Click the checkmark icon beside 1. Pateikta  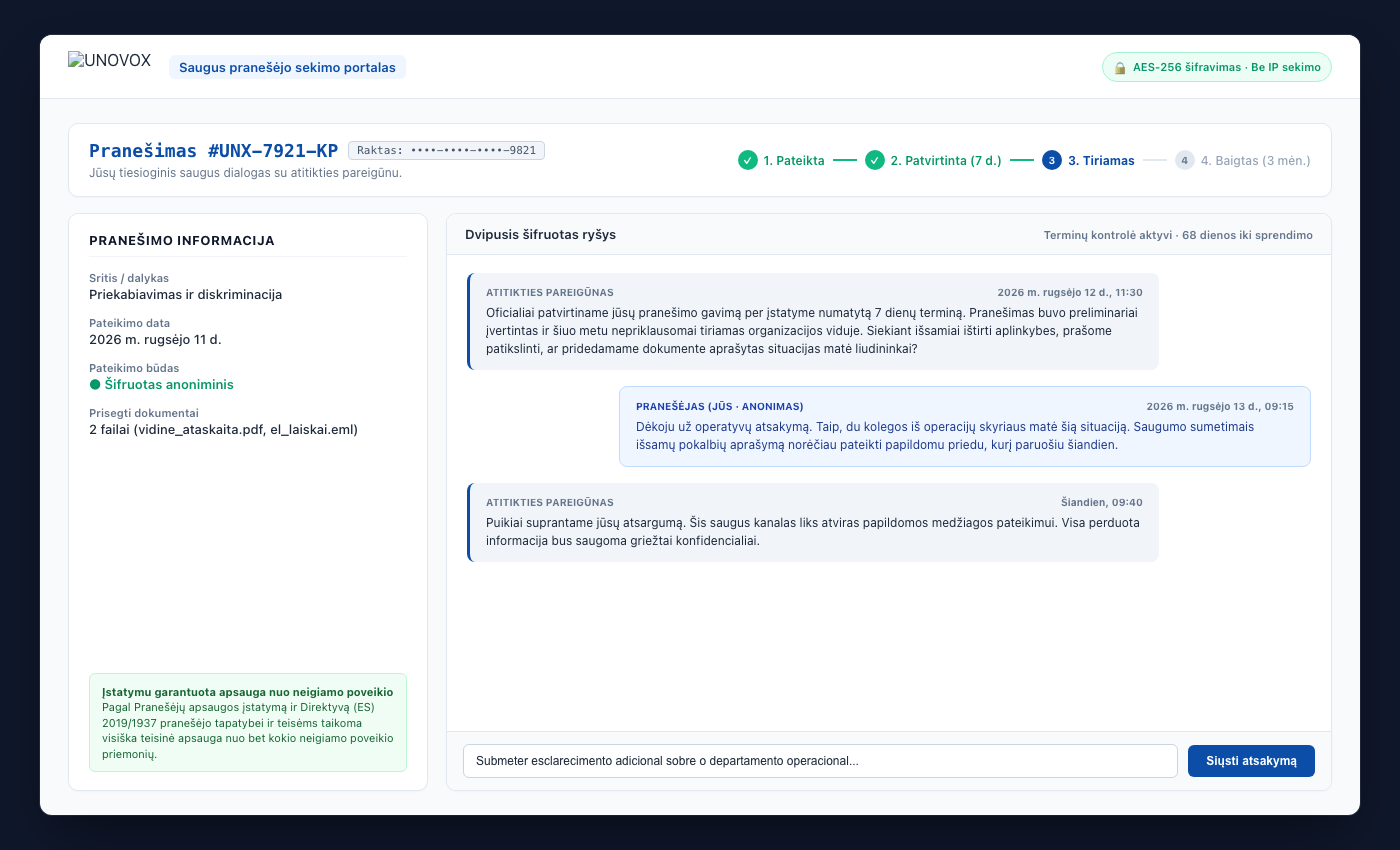click(747, 160)
